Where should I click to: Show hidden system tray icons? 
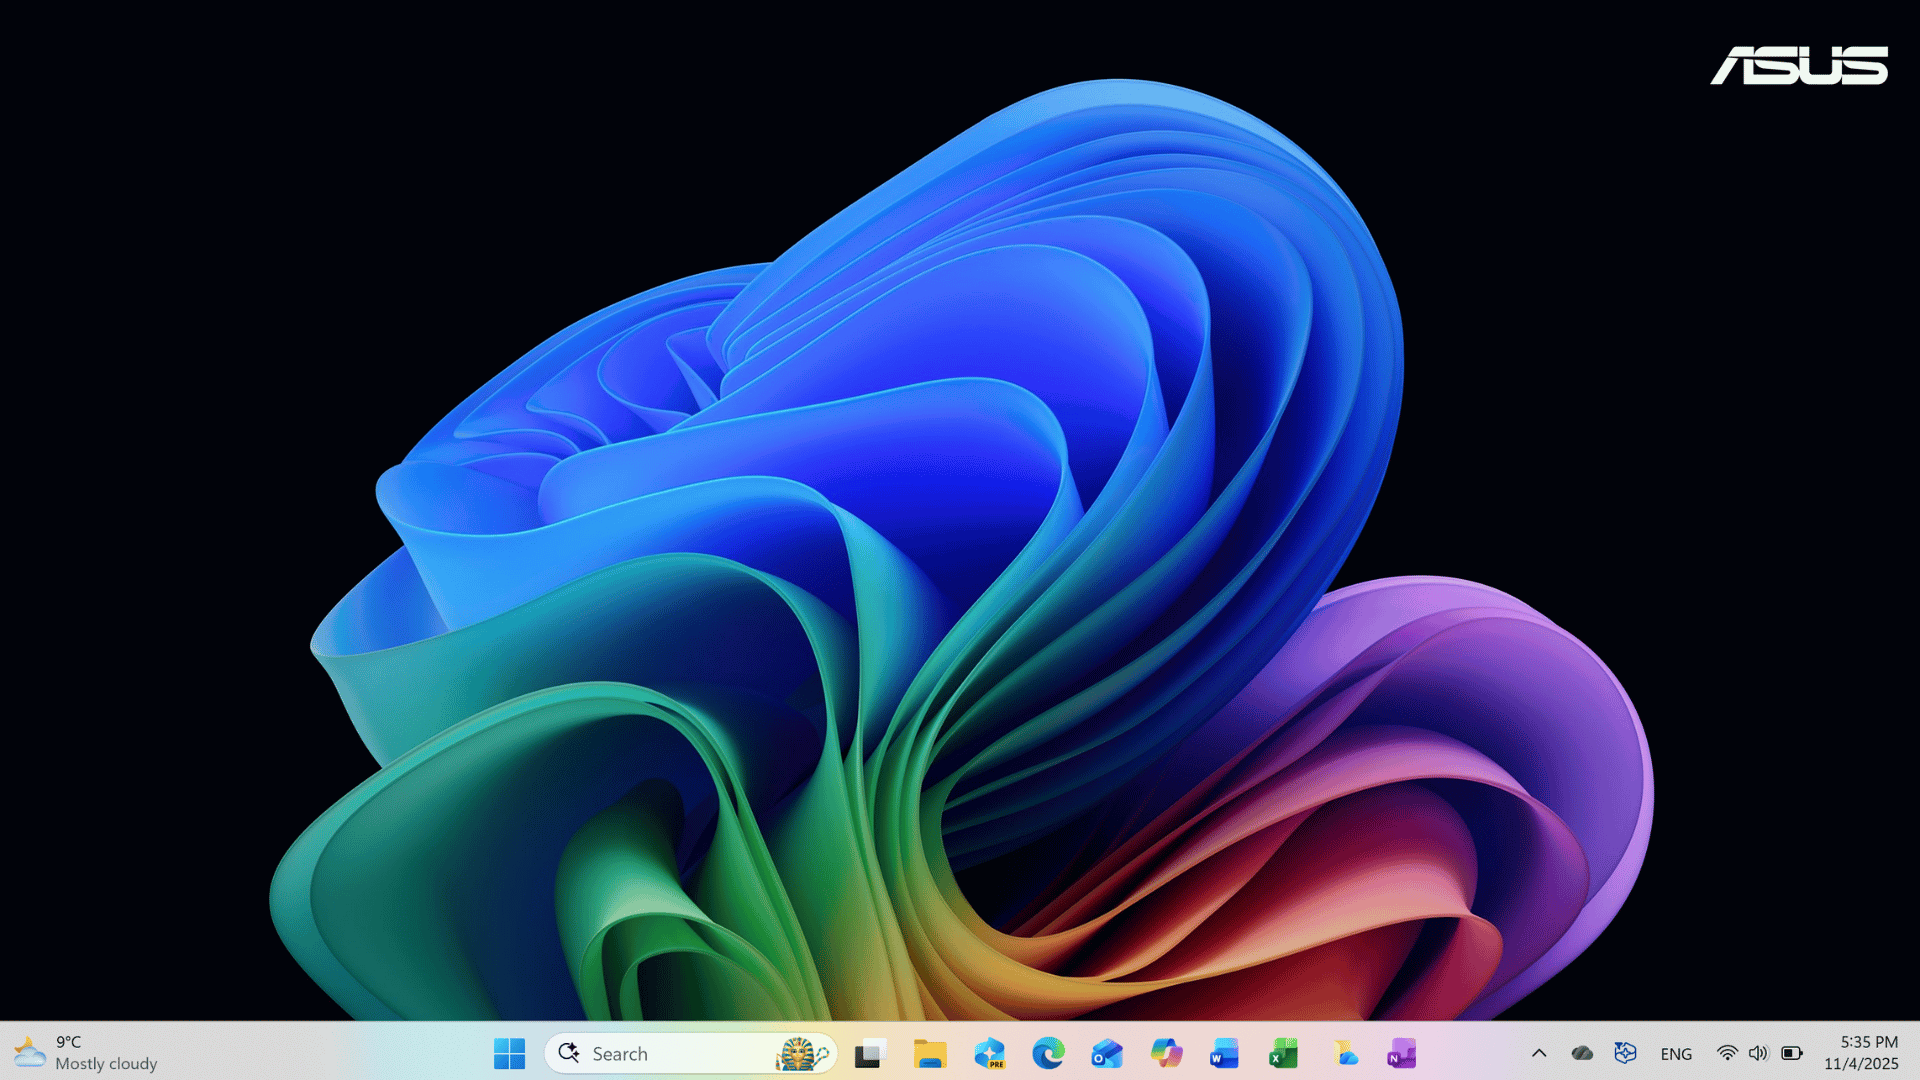pos(1540,1053)
